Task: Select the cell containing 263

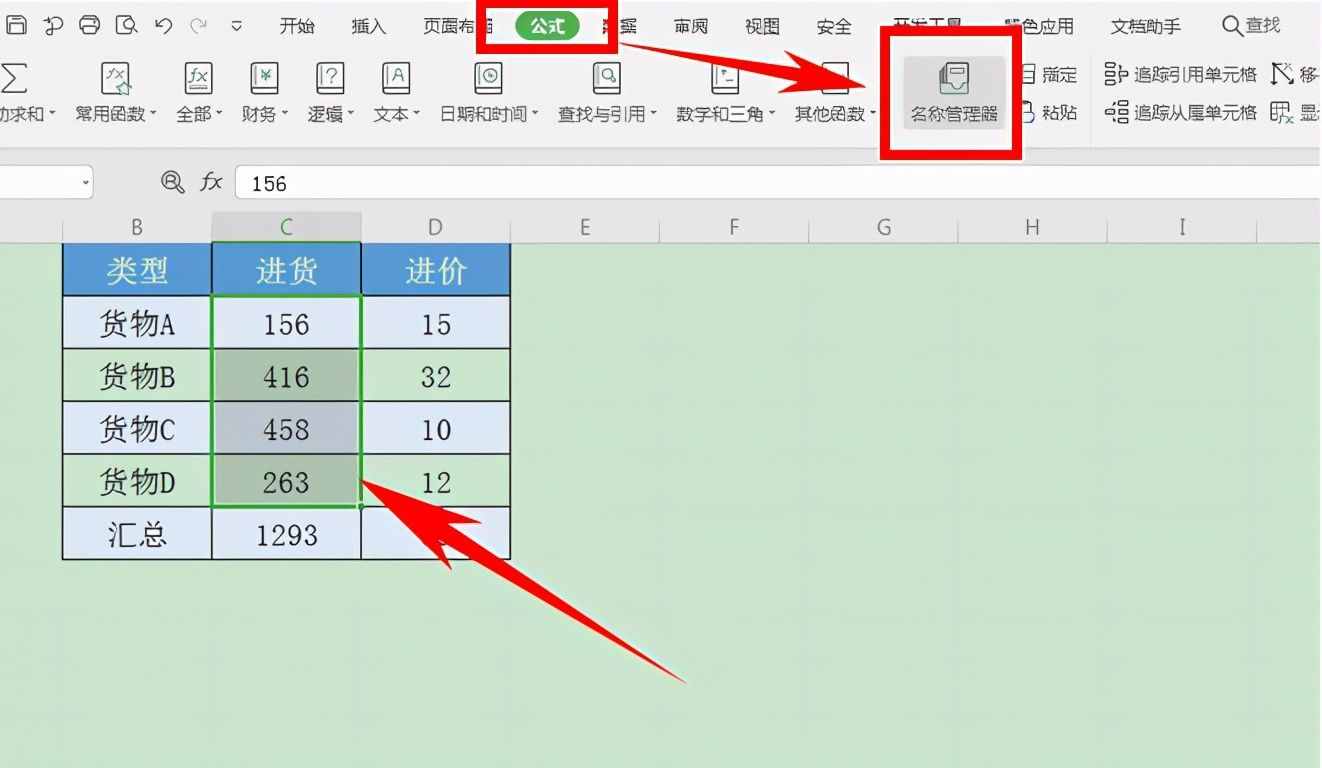Action: pyautogui.click(x=286, y=482)
